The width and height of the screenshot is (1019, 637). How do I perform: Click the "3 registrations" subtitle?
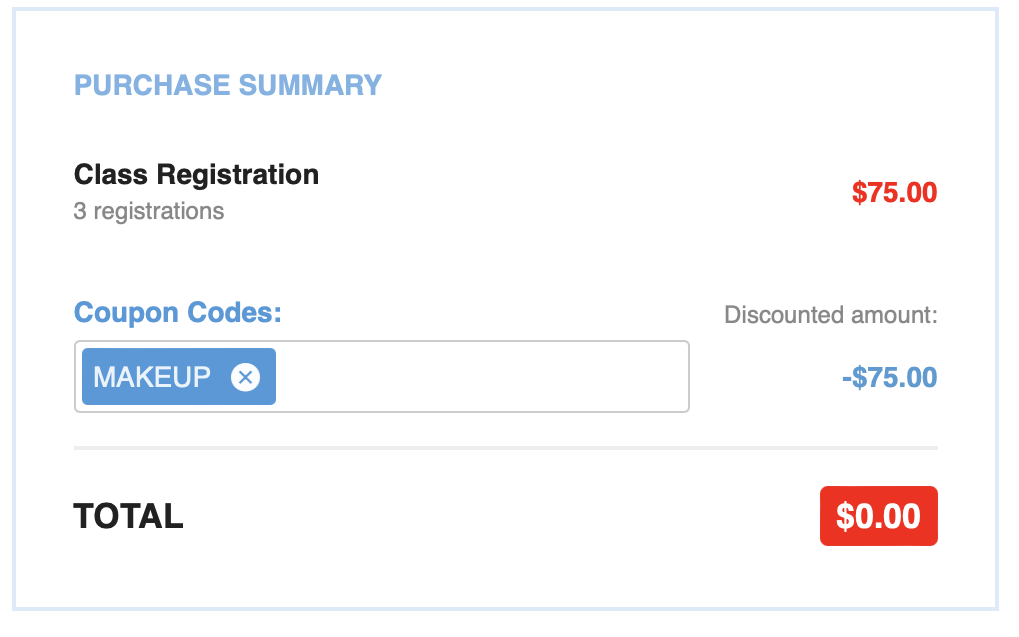149,211
